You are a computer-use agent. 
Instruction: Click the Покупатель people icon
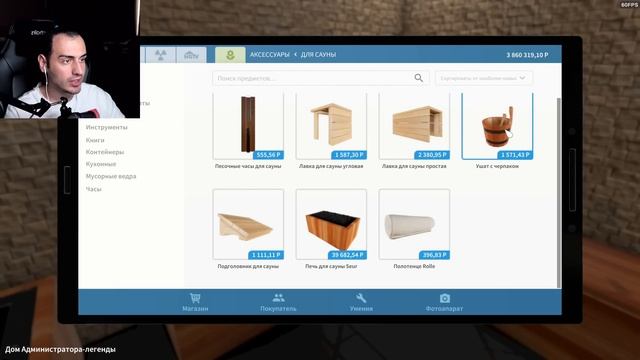[x=278, y=298]
